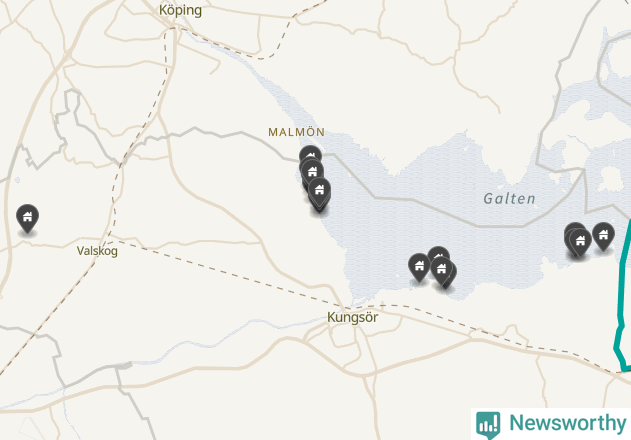Click the Kungsör town label
Screen dimensions: 631x440
[353, 317]
